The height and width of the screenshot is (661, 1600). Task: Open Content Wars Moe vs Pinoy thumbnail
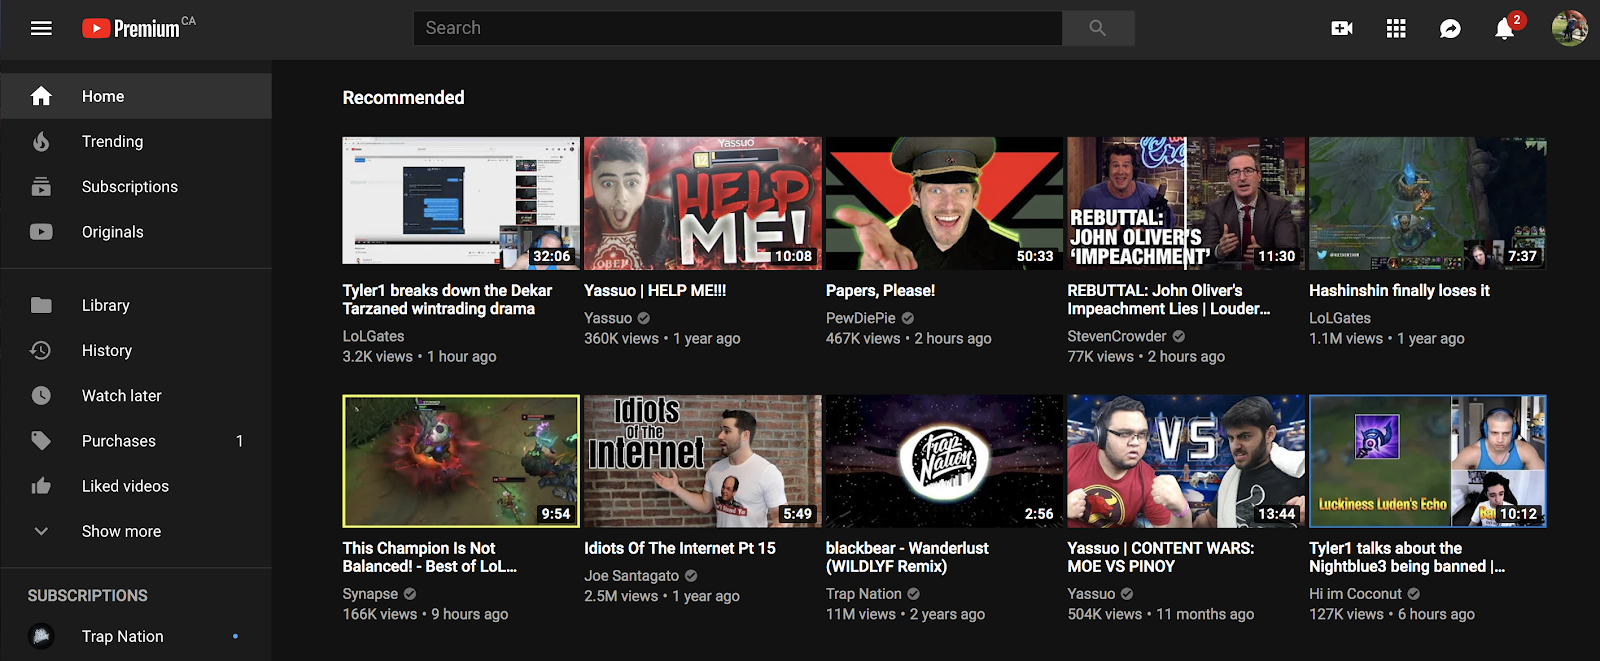(x=1186, y=461)
